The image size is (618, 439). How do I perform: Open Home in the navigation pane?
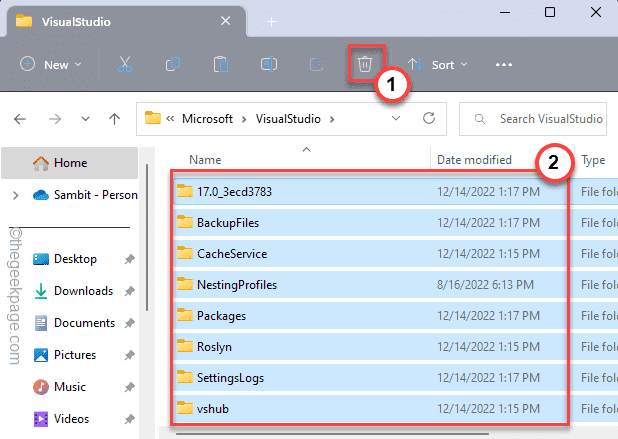click(x=70, y=163)
